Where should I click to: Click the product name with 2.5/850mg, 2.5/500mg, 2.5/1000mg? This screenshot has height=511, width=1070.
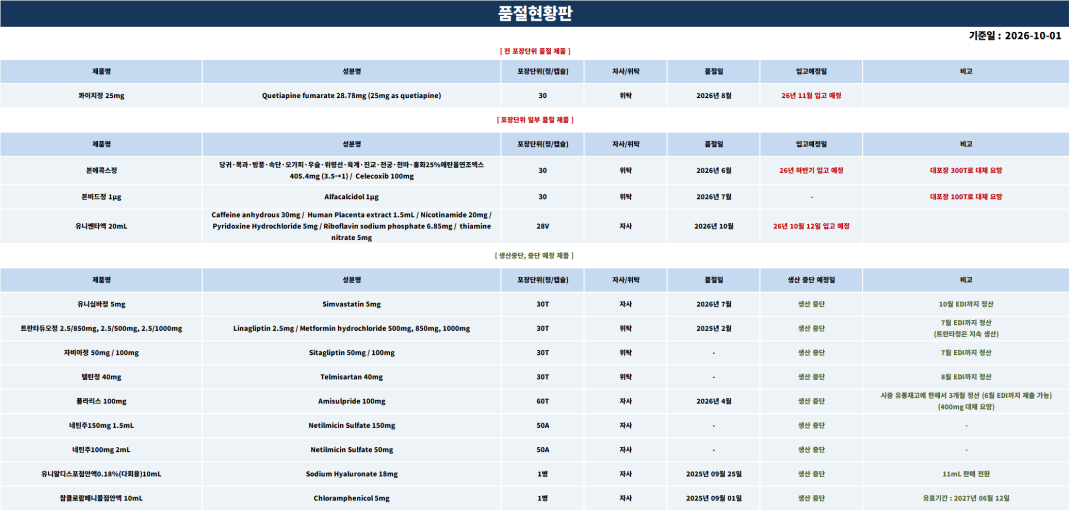pyautogui.click(x=101, y=328)
